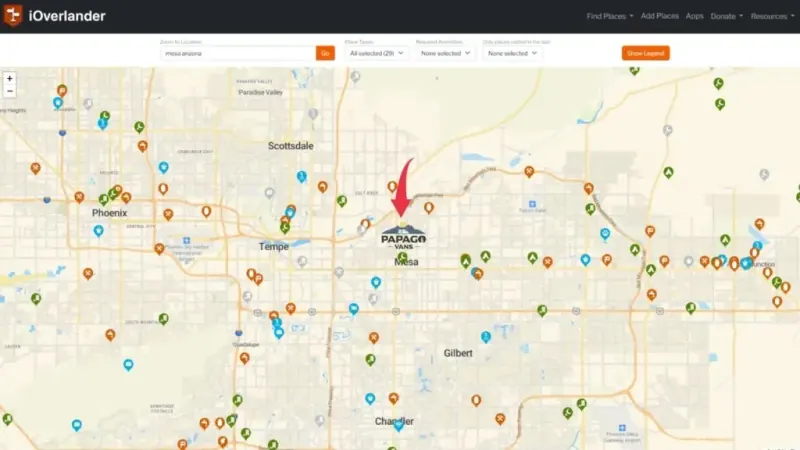The width and height of the screenshot is (800, 450).
Task: Zoom in on the map
Action: coord(10,79)
